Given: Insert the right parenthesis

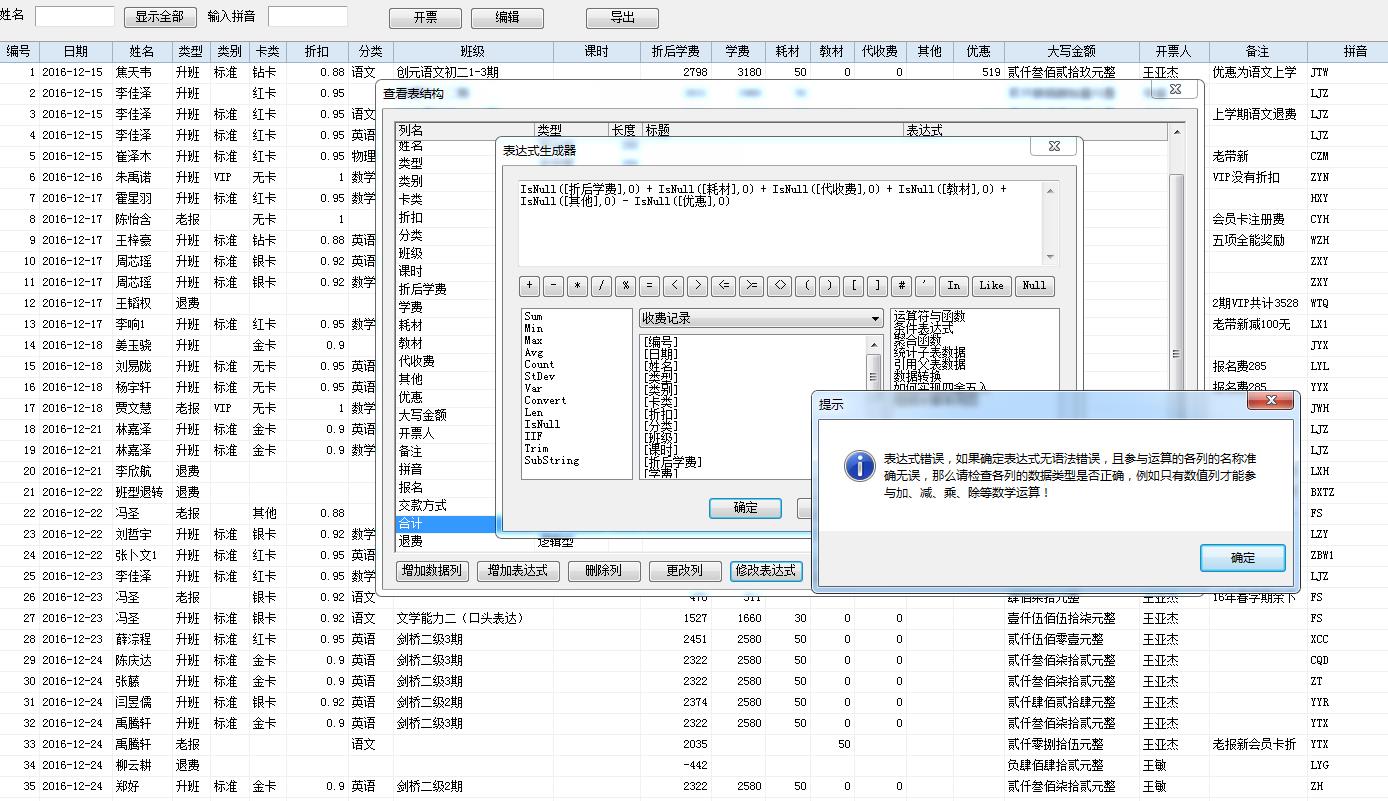Looking at the screenshot, I should coord(830,286).
